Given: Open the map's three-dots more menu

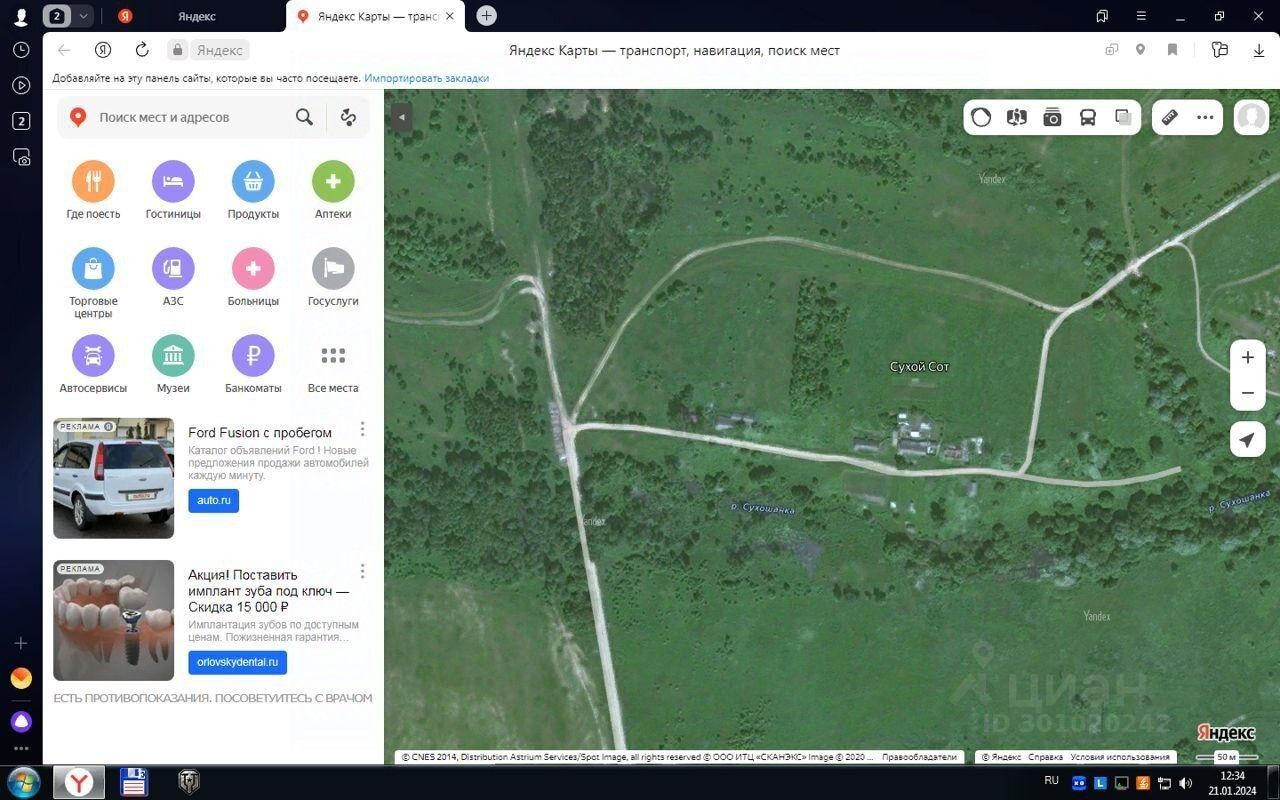Looking at the screenshot, I should (1205, 117).
